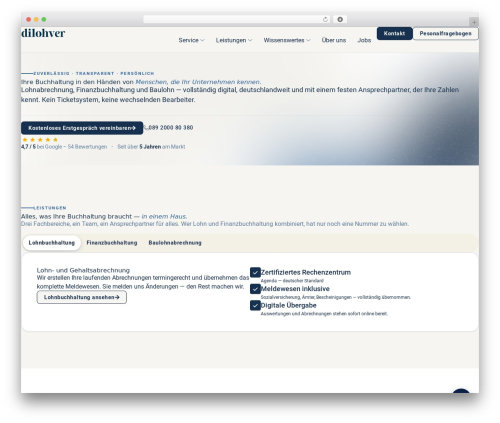Open a new browser tab with plus
500x423 pixels.
[x=474, y=22]
